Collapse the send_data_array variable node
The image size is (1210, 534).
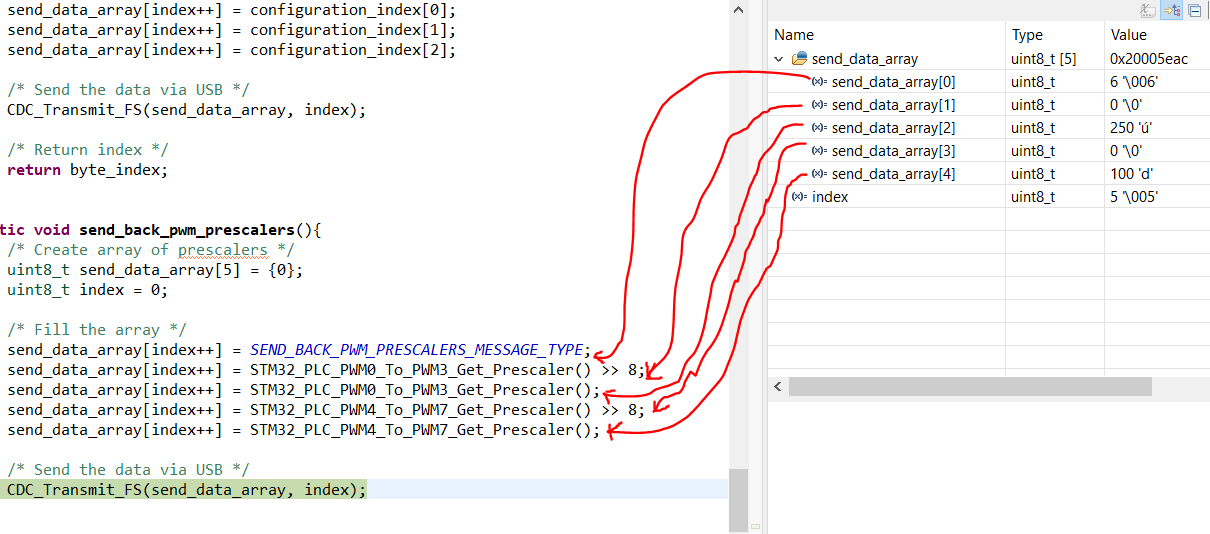coord(779,59)
